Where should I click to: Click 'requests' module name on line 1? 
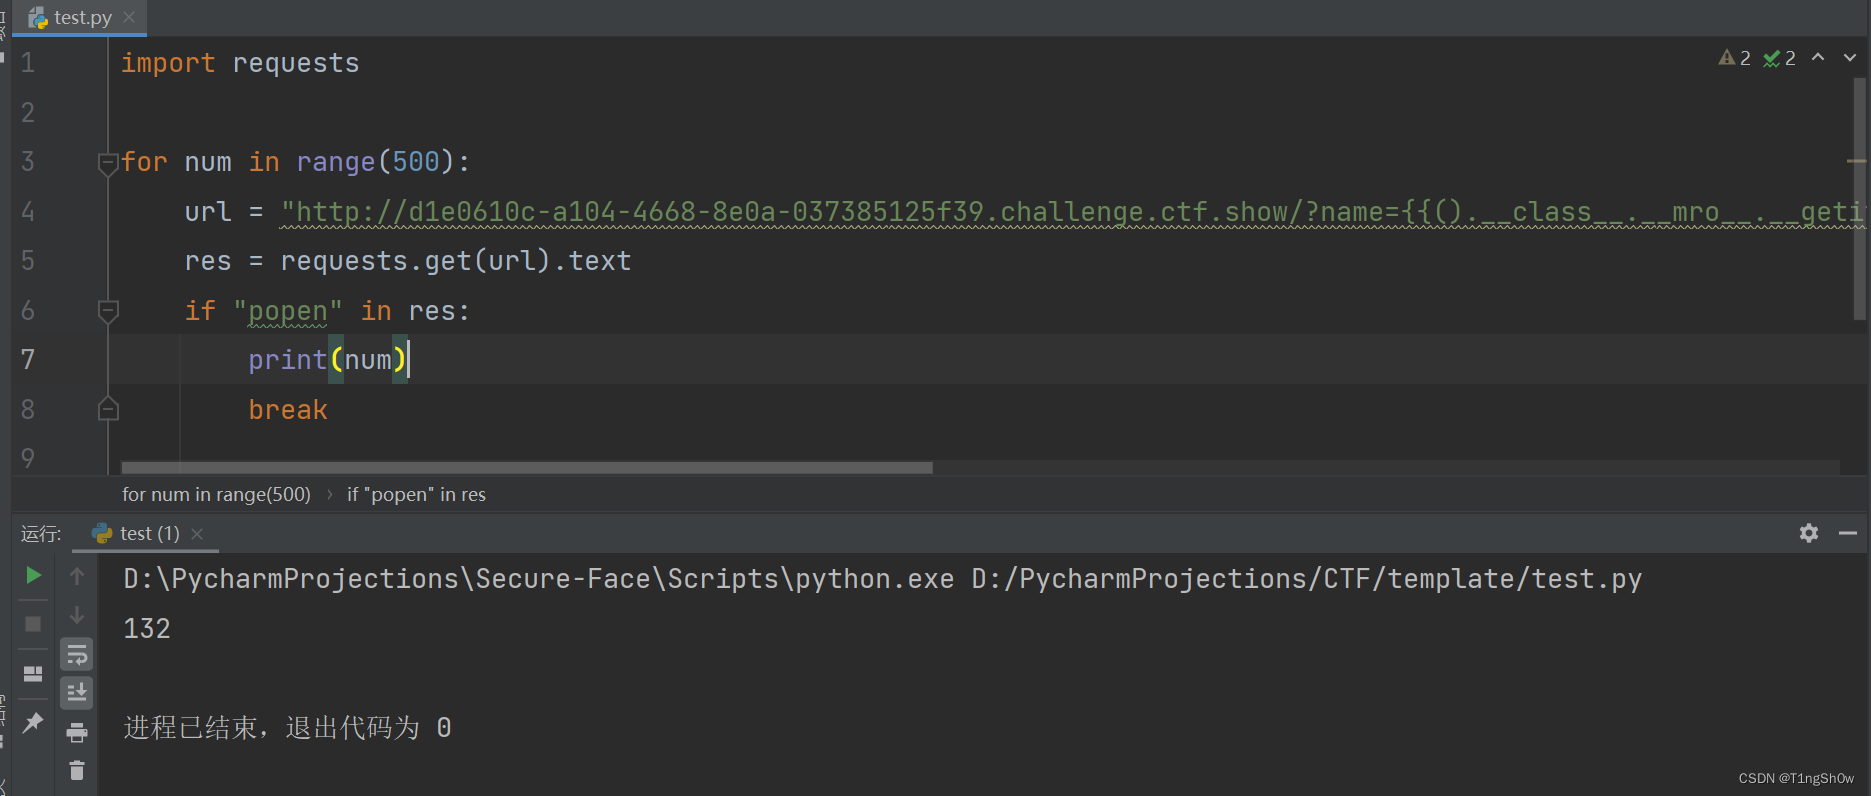(x=296, y=63)
